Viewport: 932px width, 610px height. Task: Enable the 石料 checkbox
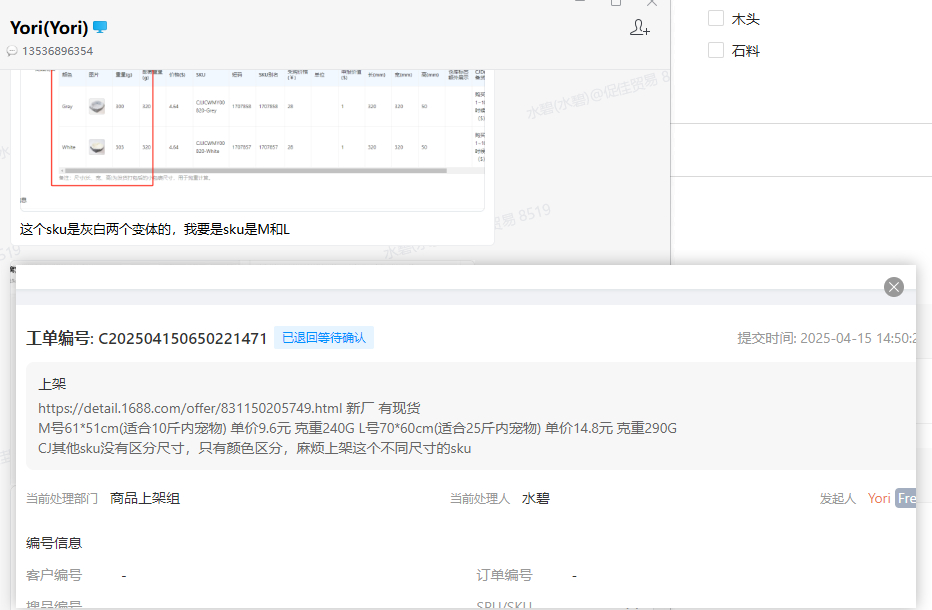715,50
